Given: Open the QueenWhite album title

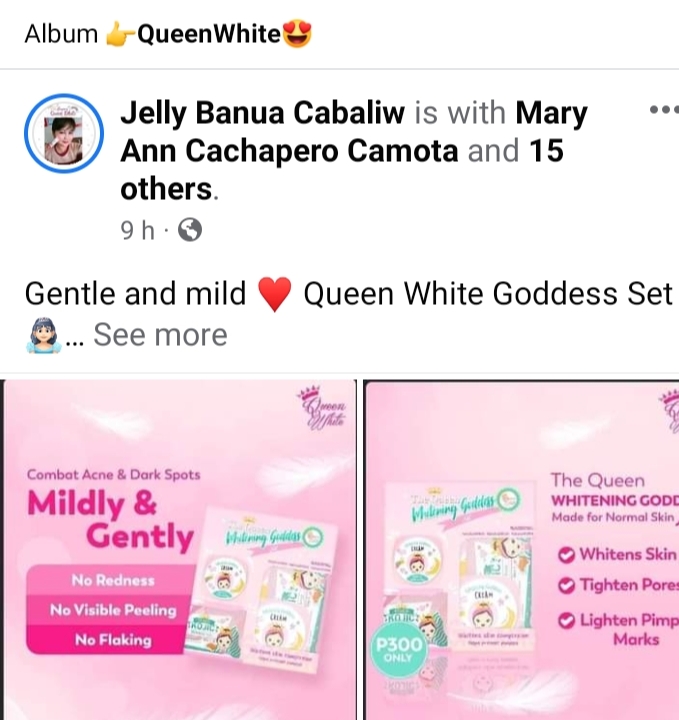Looking at the screenshot, I should point(209,34).
